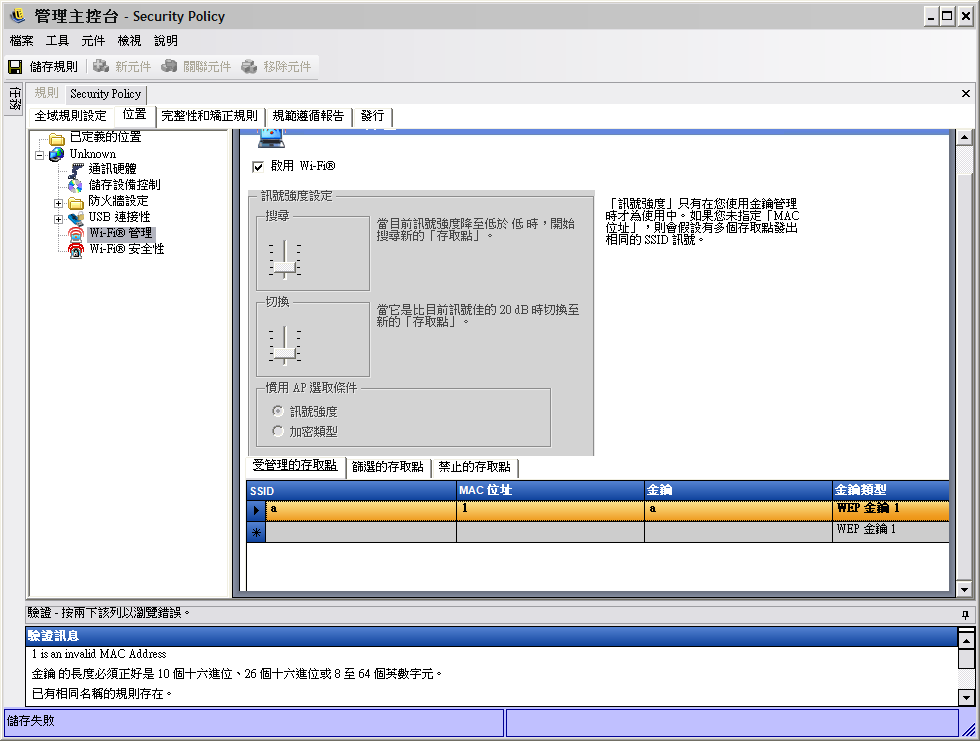Click the SSID column header

pyautogui.click(x=352, y=490)
